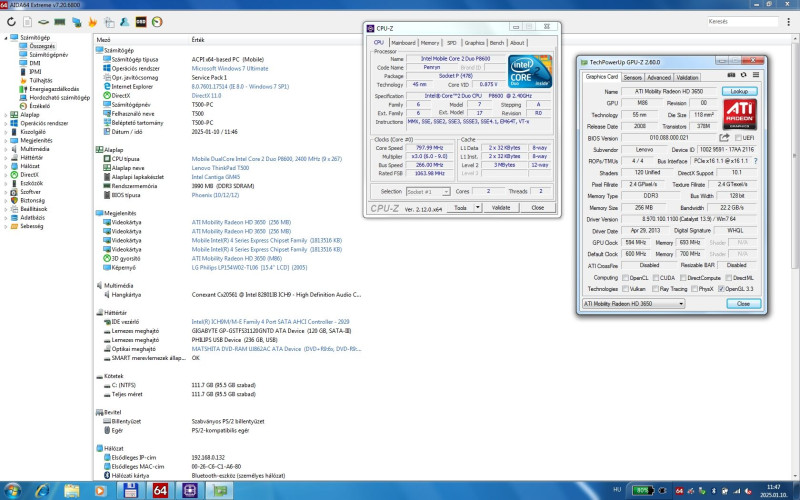Open the black OSD panel toolbar icon
The image size is (800, 500).
click(x=141, y=22)
